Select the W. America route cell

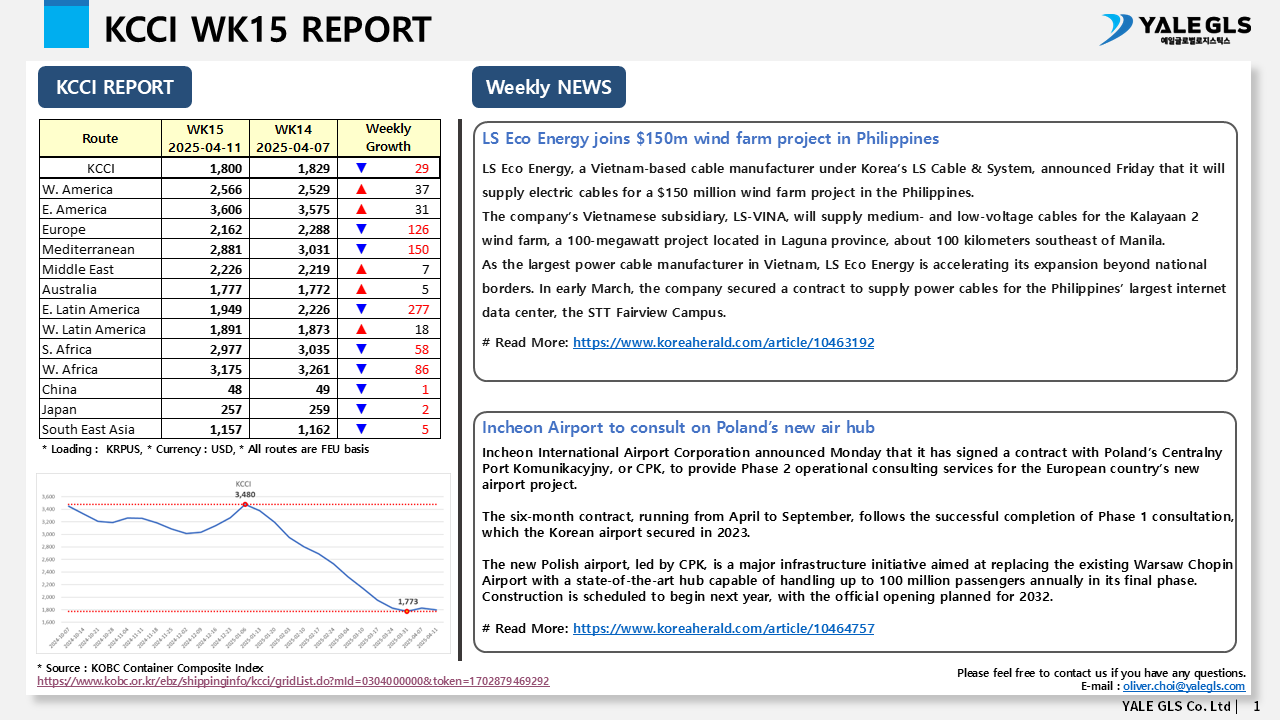(x=100, y=189)
